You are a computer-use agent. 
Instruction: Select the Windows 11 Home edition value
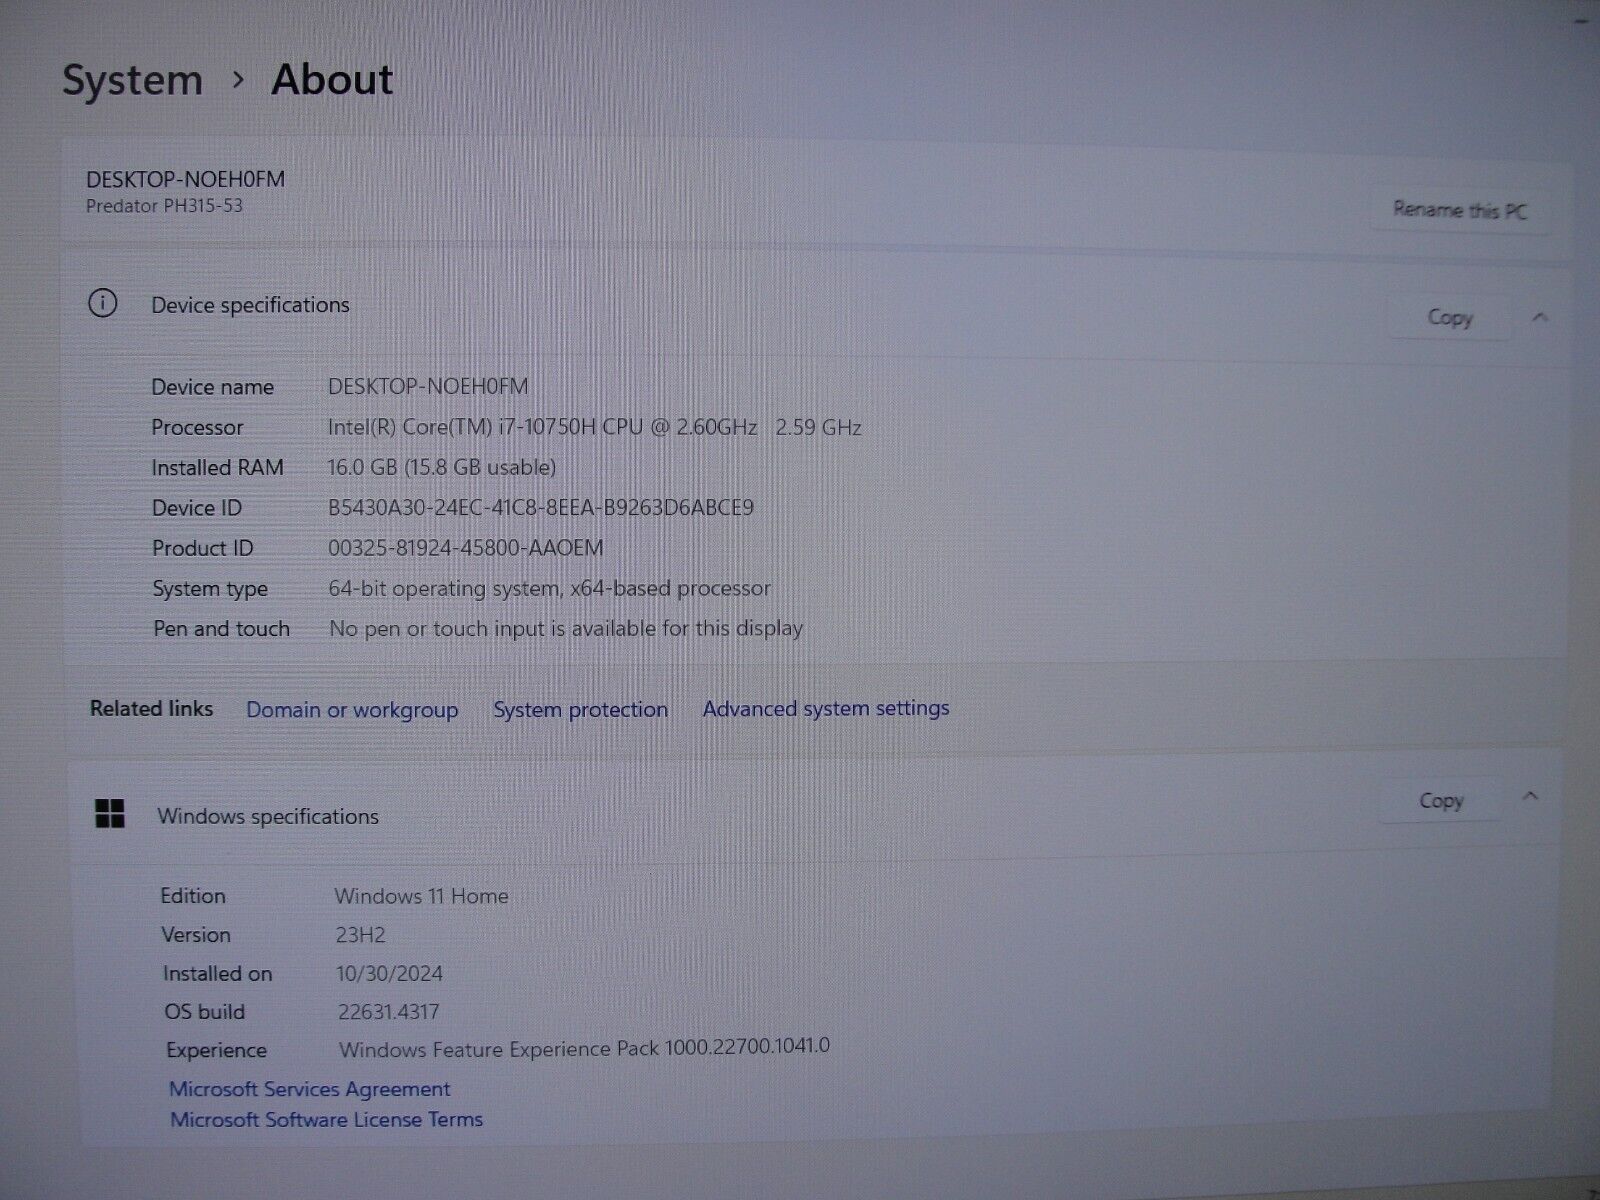(x=421, y=896)
